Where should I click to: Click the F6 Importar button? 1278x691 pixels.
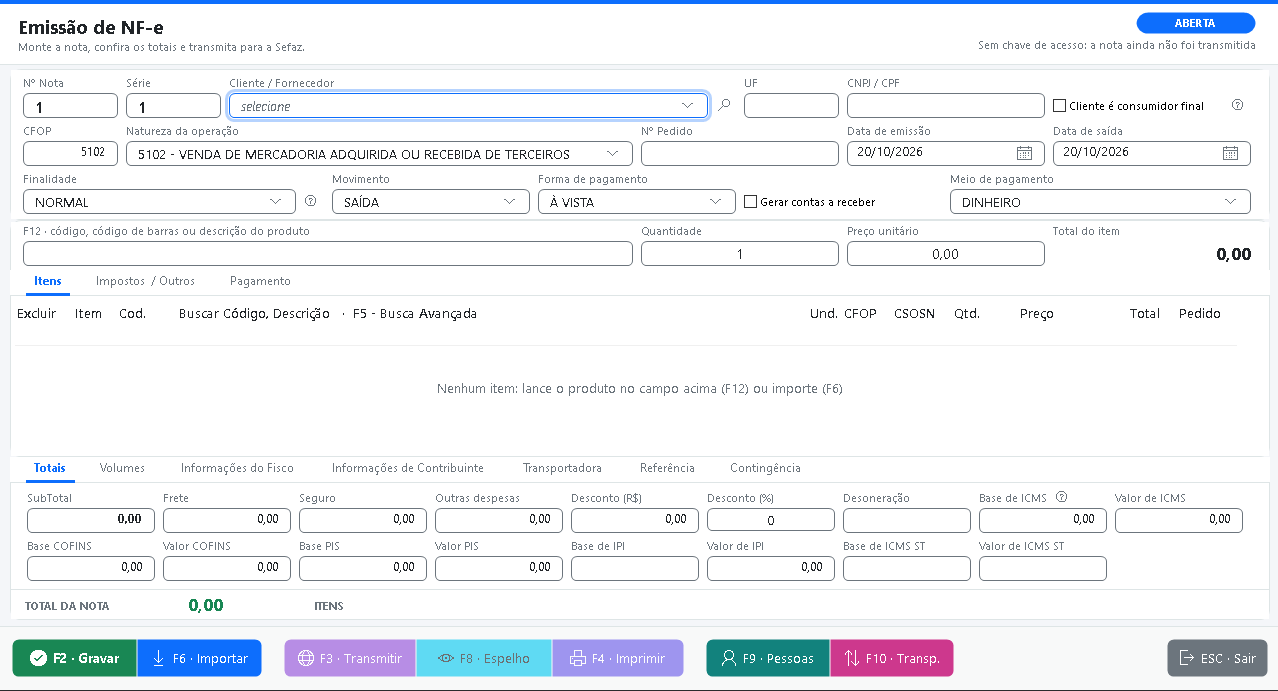pyautogui.click(x=199, y=658)
